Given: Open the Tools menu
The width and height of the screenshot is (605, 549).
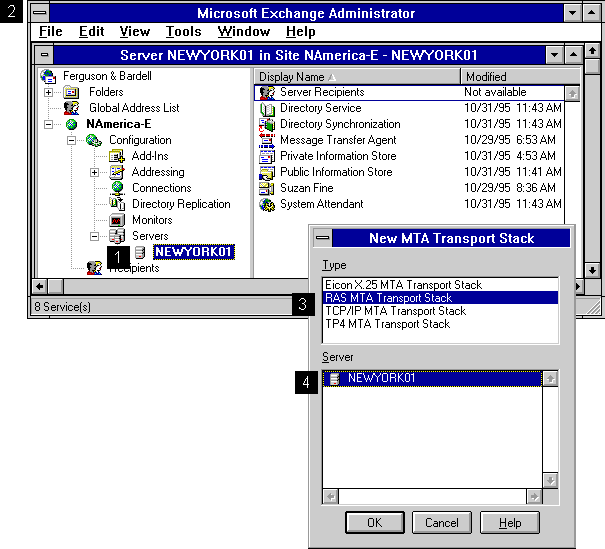Looking at the screenshot, I should click(x=184, y=32).
